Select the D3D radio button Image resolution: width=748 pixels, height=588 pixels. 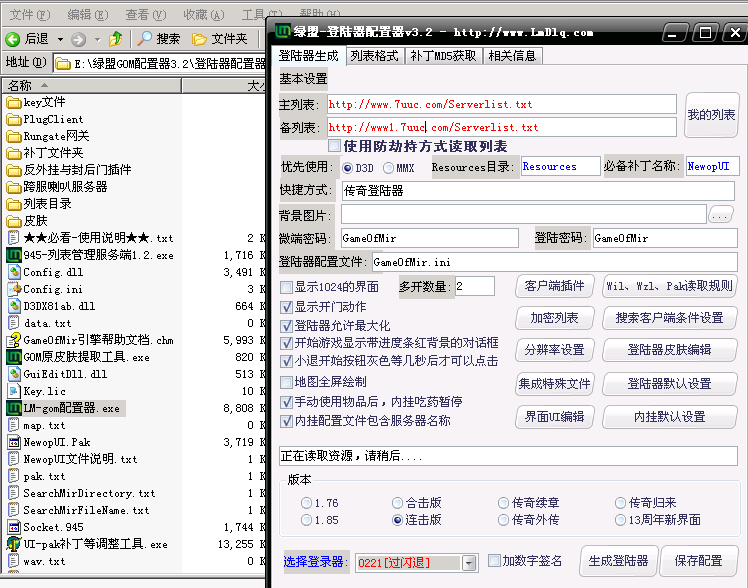pyautogui.click(x=347, y=168)
